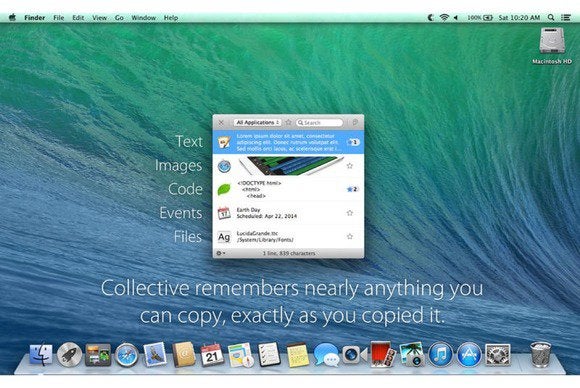Select the iPad image clipping thumbnail
This screenshot has width=580, height=388.
291,166
